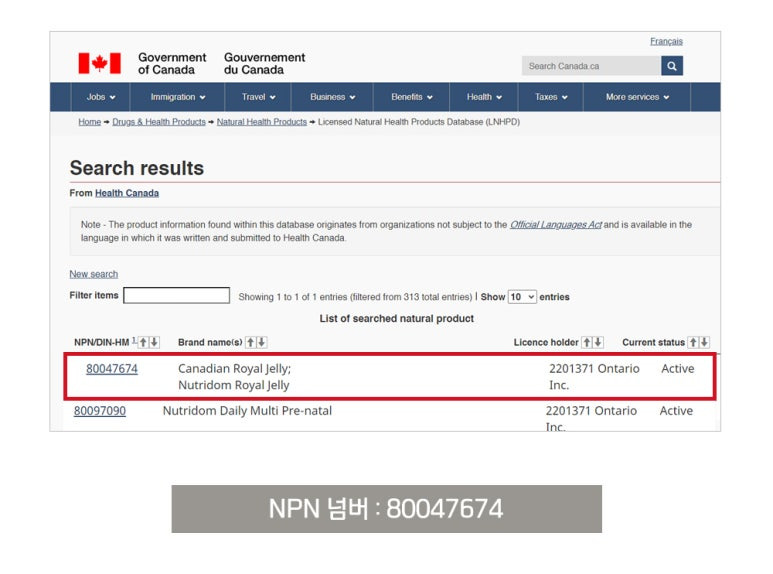Open product licence 80097090
The image size is (773, 574).
tap(100, 411)
